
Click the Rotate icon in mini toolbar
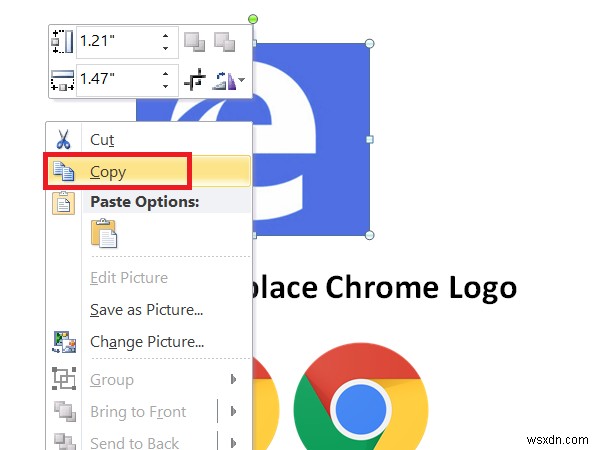click(225, 80)
